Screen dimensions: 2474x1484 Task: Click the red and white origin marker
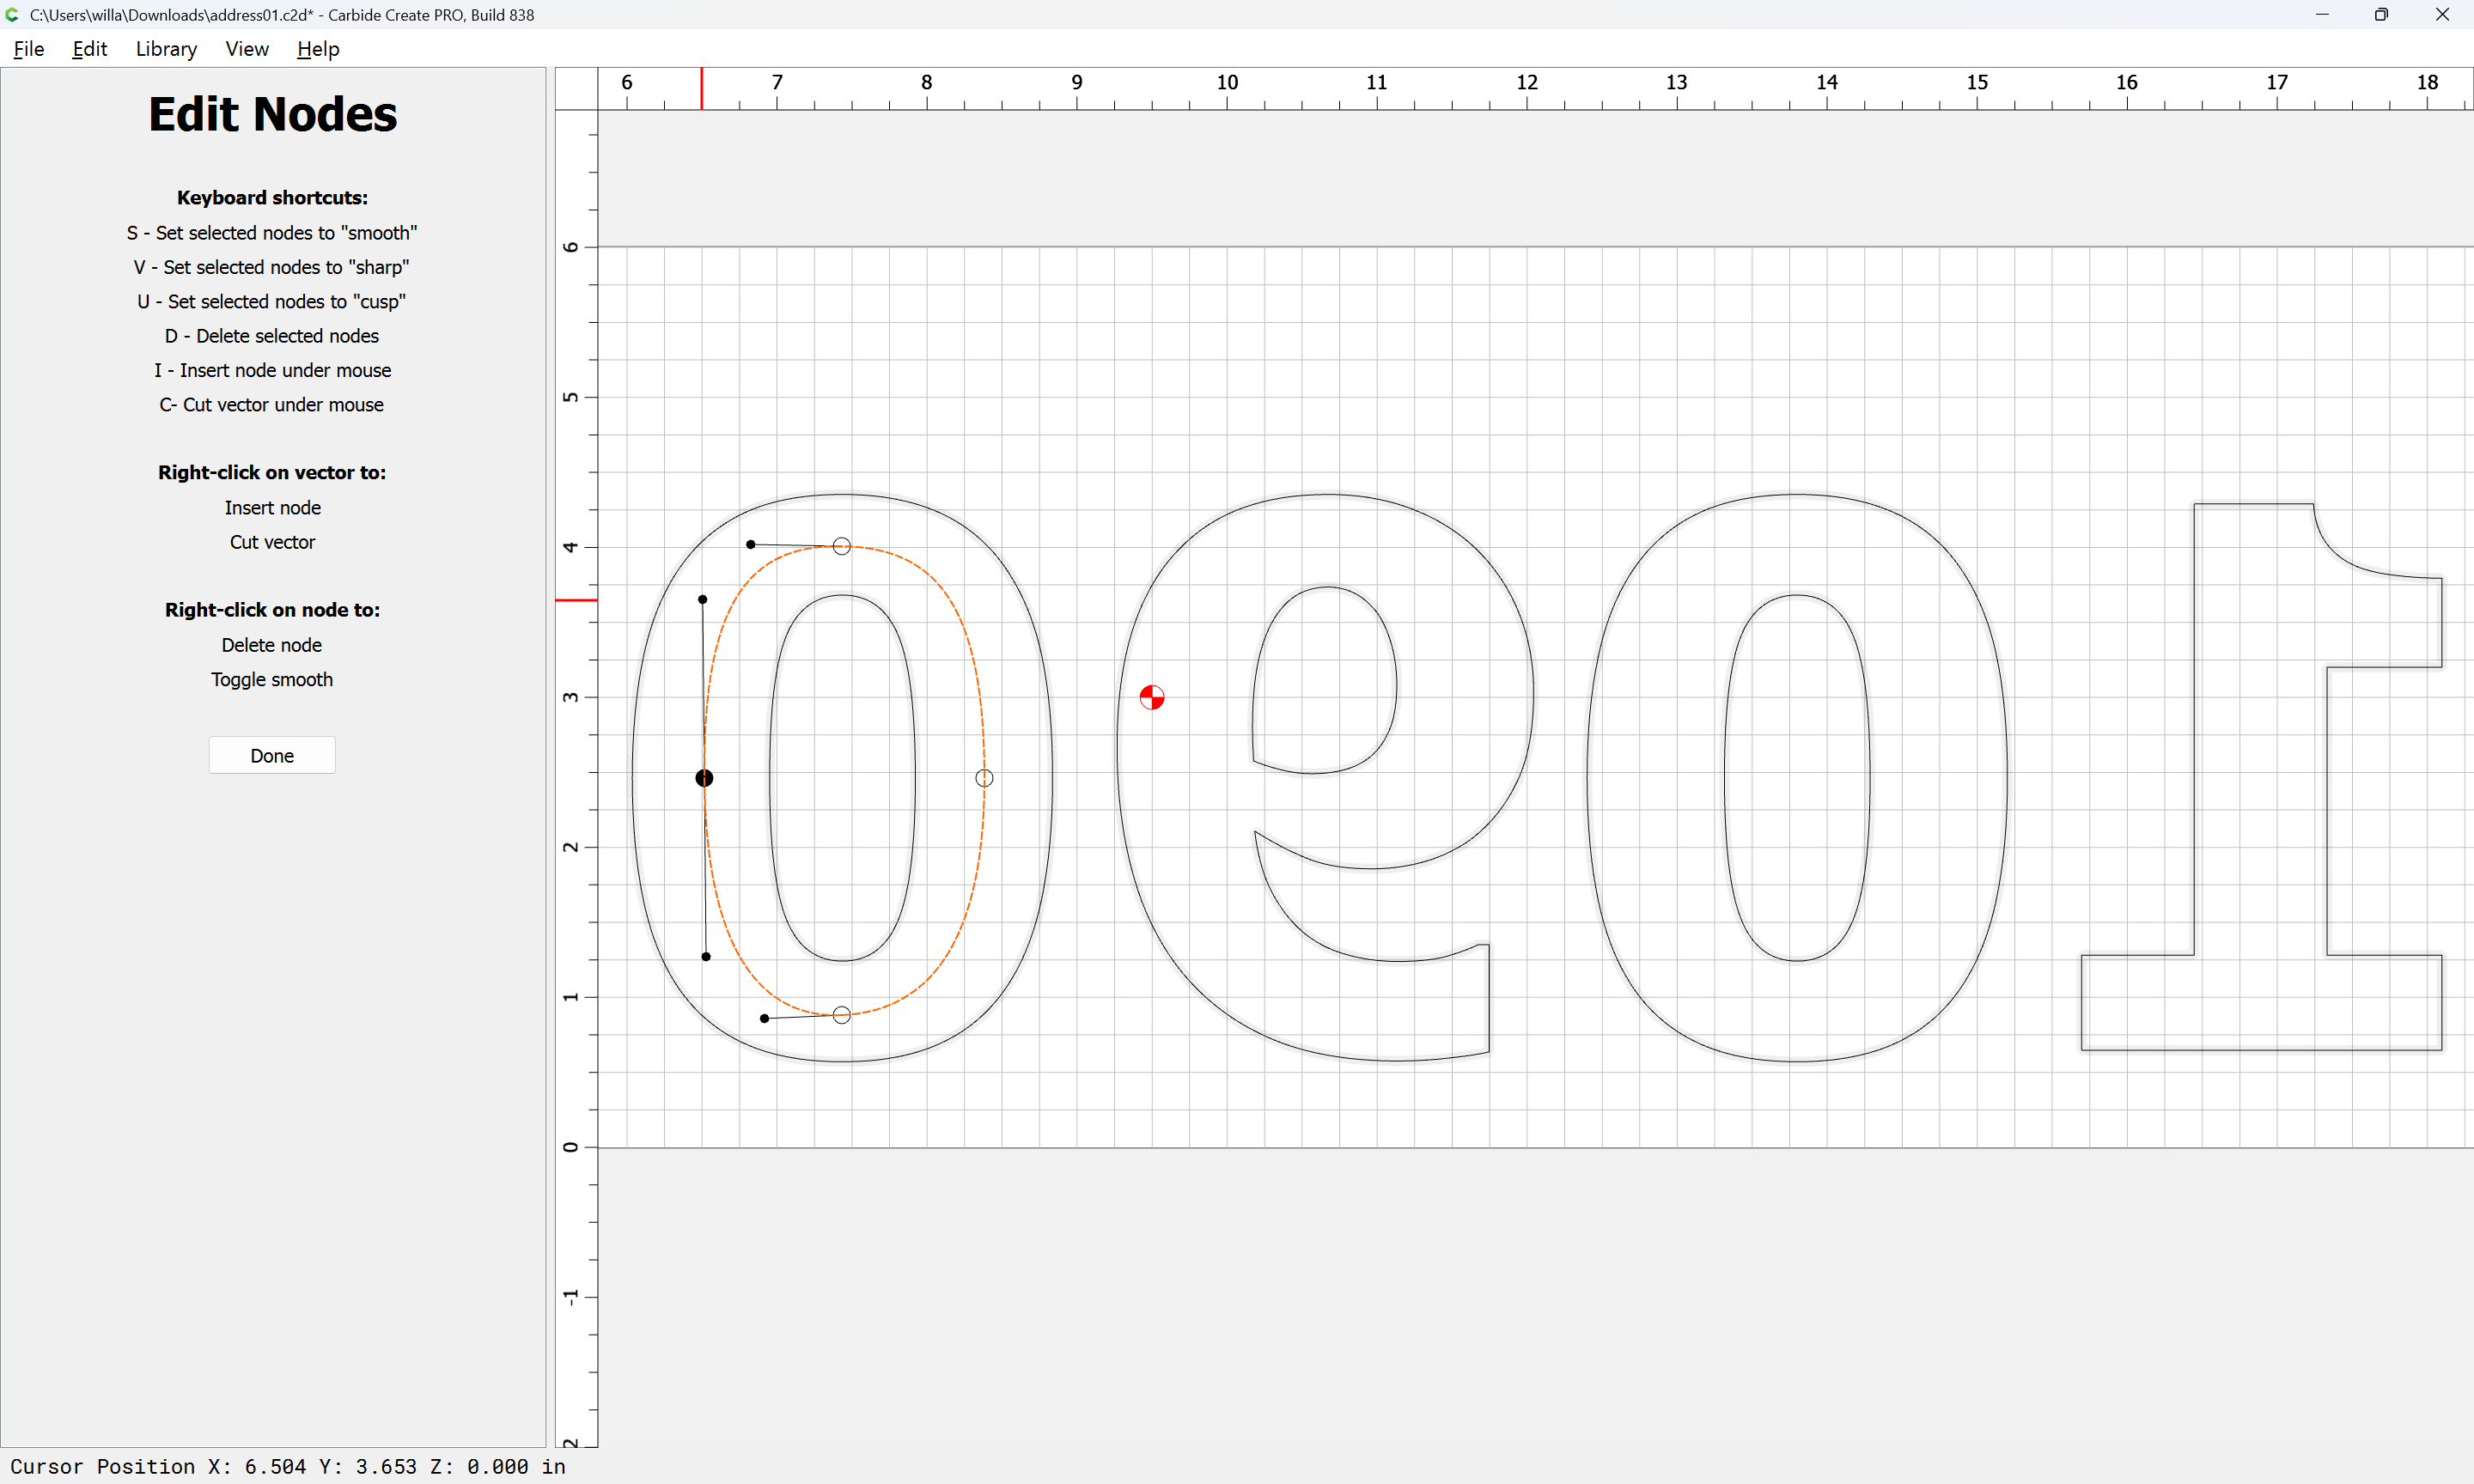pyautogui.click(x=1152, y=697)
